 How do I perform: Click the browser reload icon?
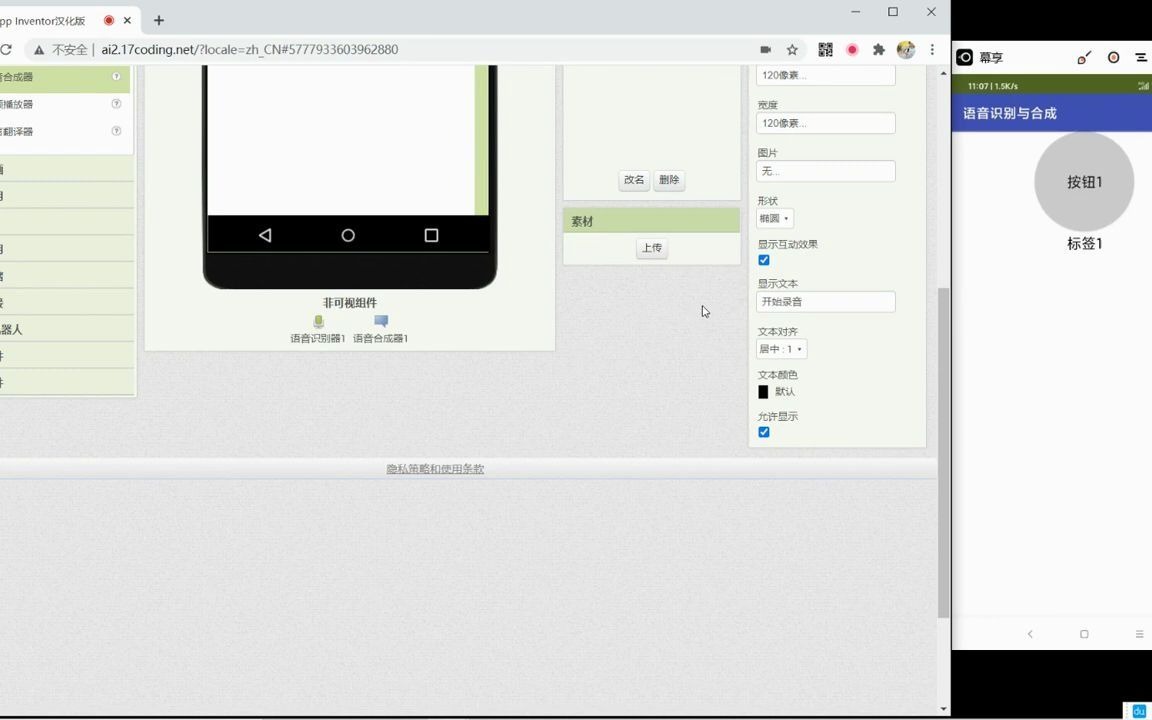[6, 49]
